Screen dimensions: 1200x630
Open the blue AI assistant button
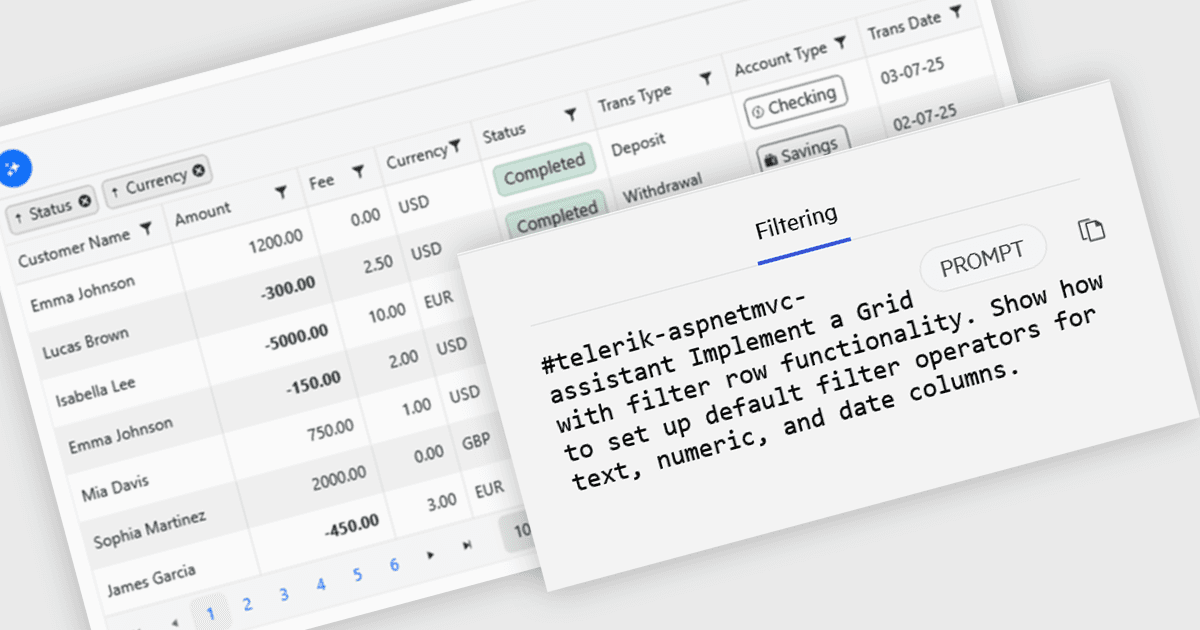[14, 169]
